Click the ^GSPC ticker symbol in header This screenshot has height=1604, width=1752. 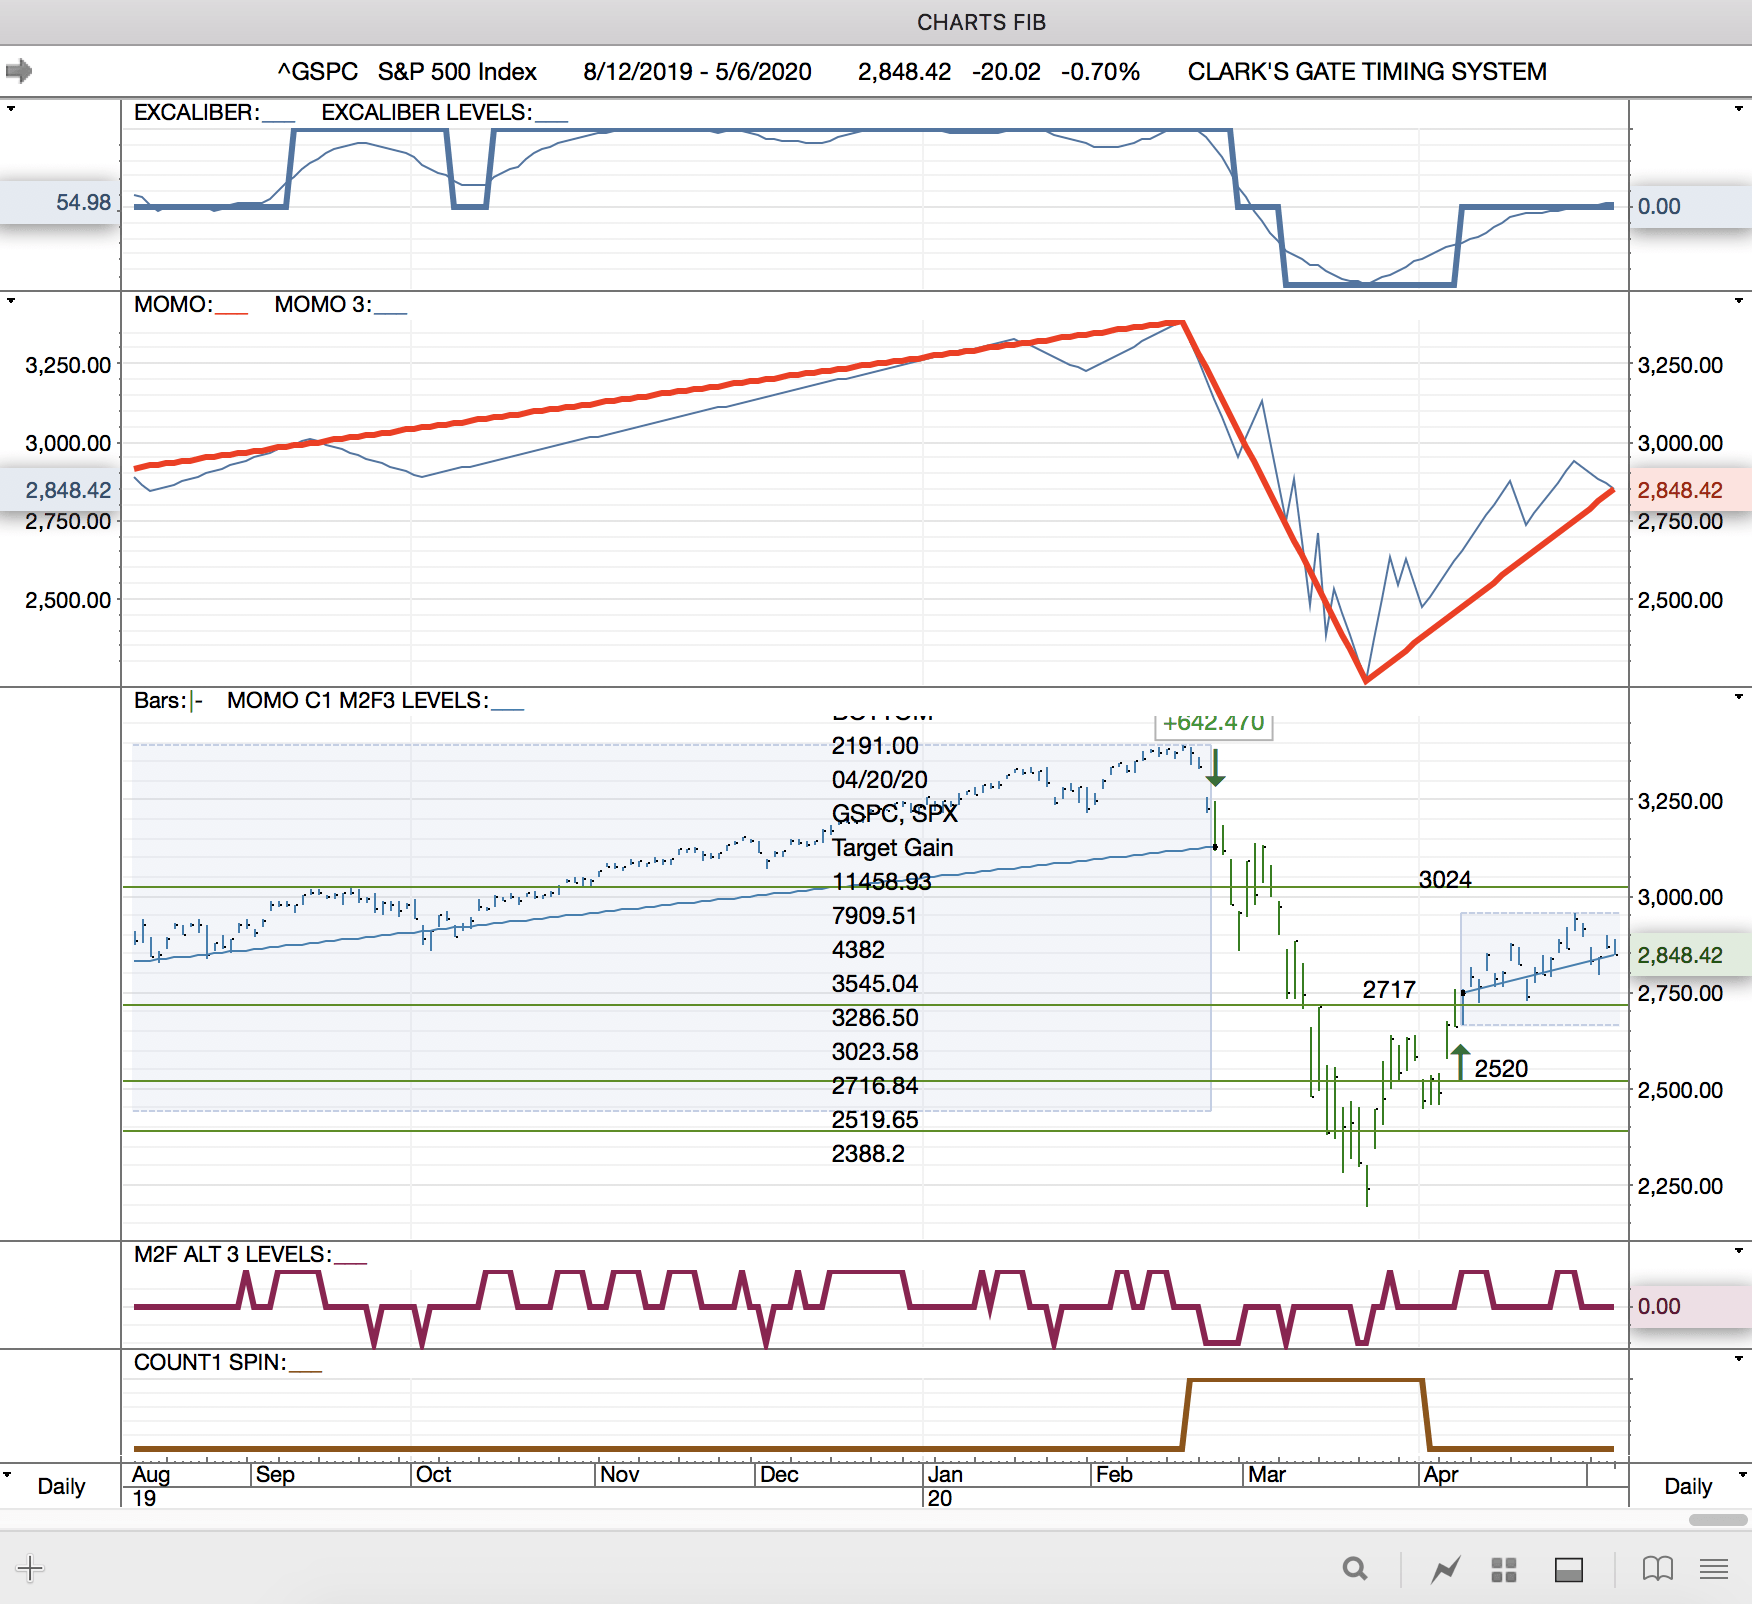tap(317, 72)
